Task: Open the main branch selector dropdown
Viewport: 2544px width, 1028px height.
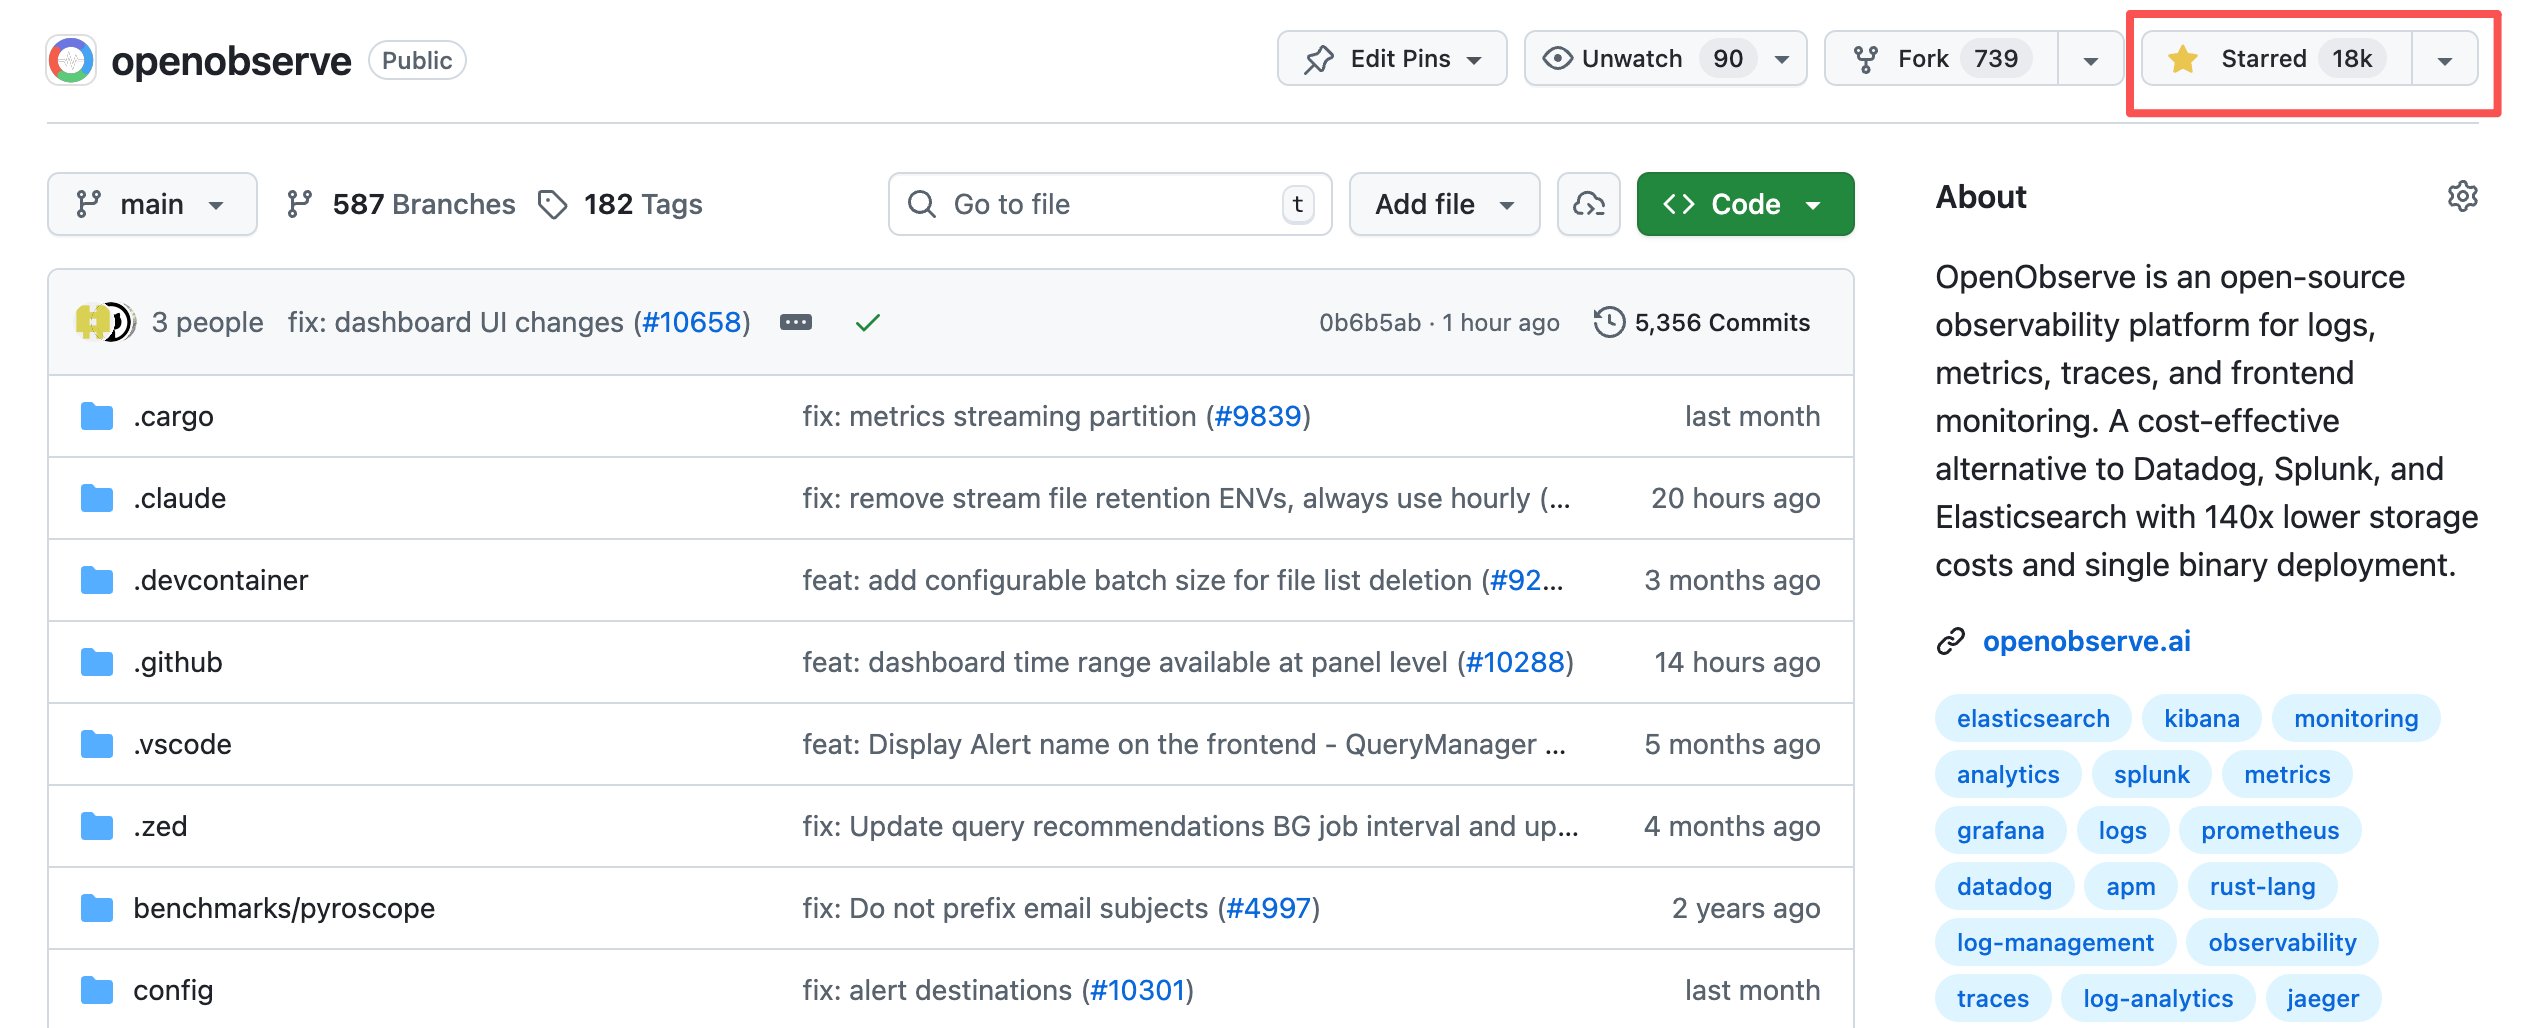Action: pyautogui.click(x=152, y=204)
